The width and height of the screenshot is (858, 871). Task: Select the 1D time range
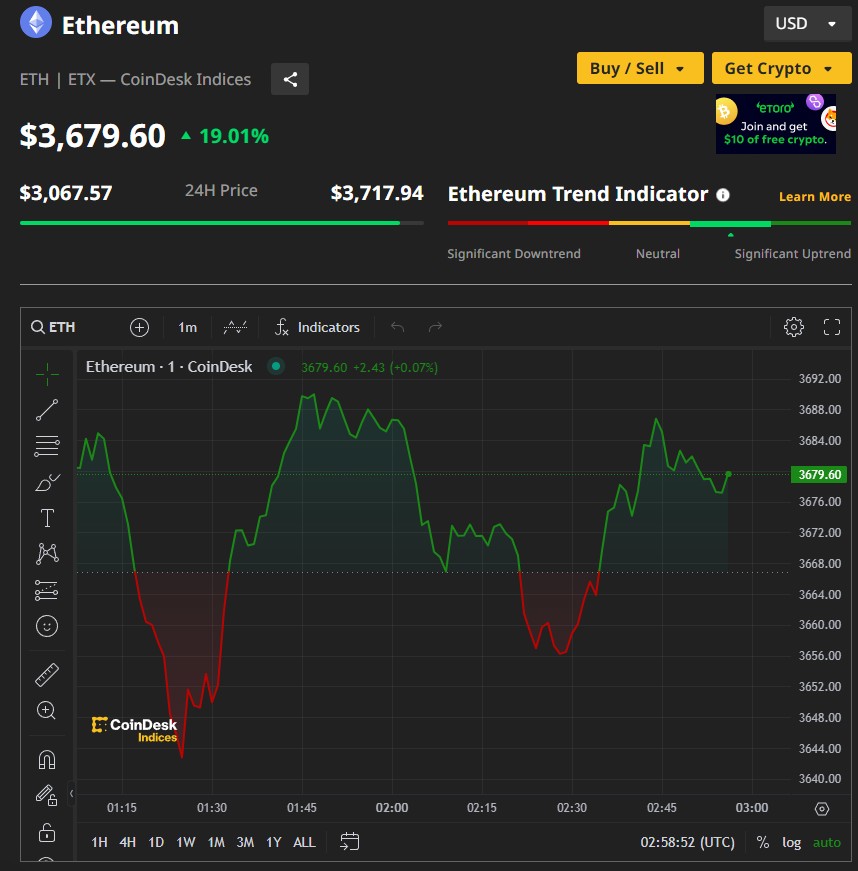[x=156, y=842]
